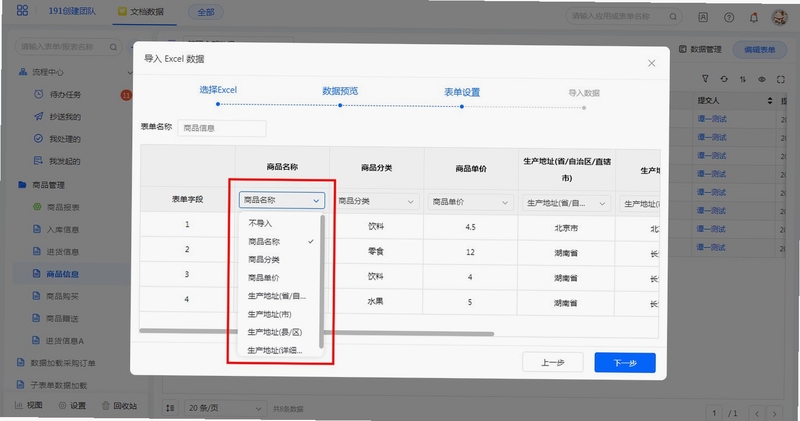The width and height of the screenshot is (800, 421).
Task: Open 入库信息 form in sidebar
Action: point(63,230)
